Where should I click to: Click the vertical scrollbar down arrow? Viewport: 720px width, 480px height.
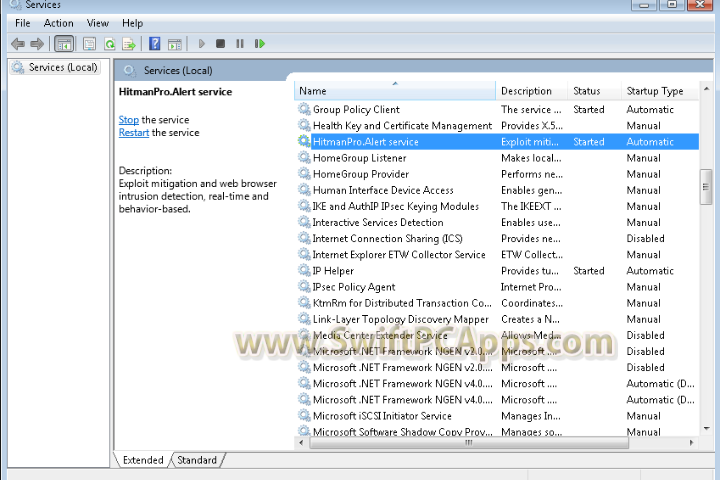(x=706, y=429)
